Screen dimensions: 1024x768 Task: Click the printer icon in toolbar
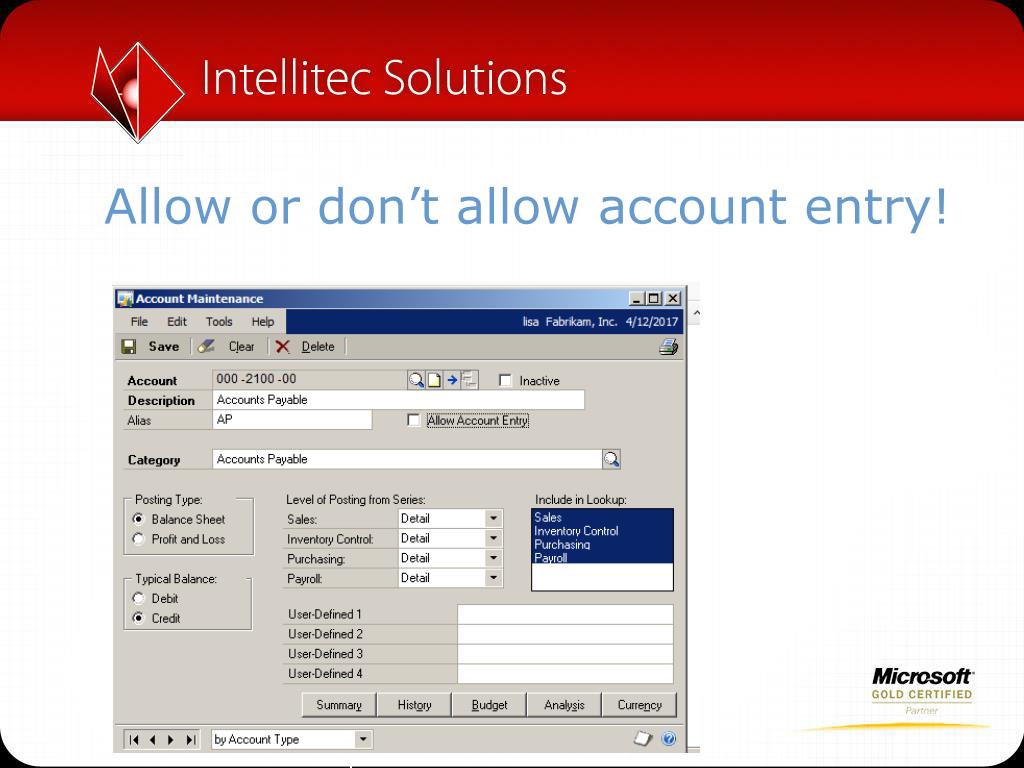pos(668,347)
